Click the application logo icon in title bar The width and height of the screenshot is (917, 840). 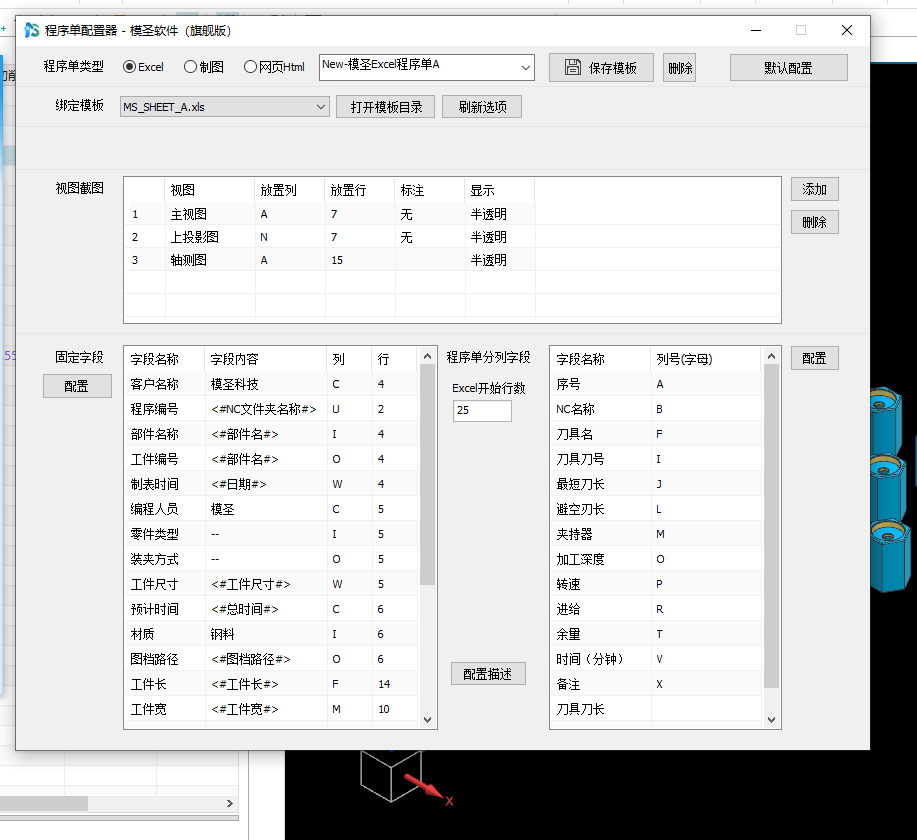pos(32,30)
